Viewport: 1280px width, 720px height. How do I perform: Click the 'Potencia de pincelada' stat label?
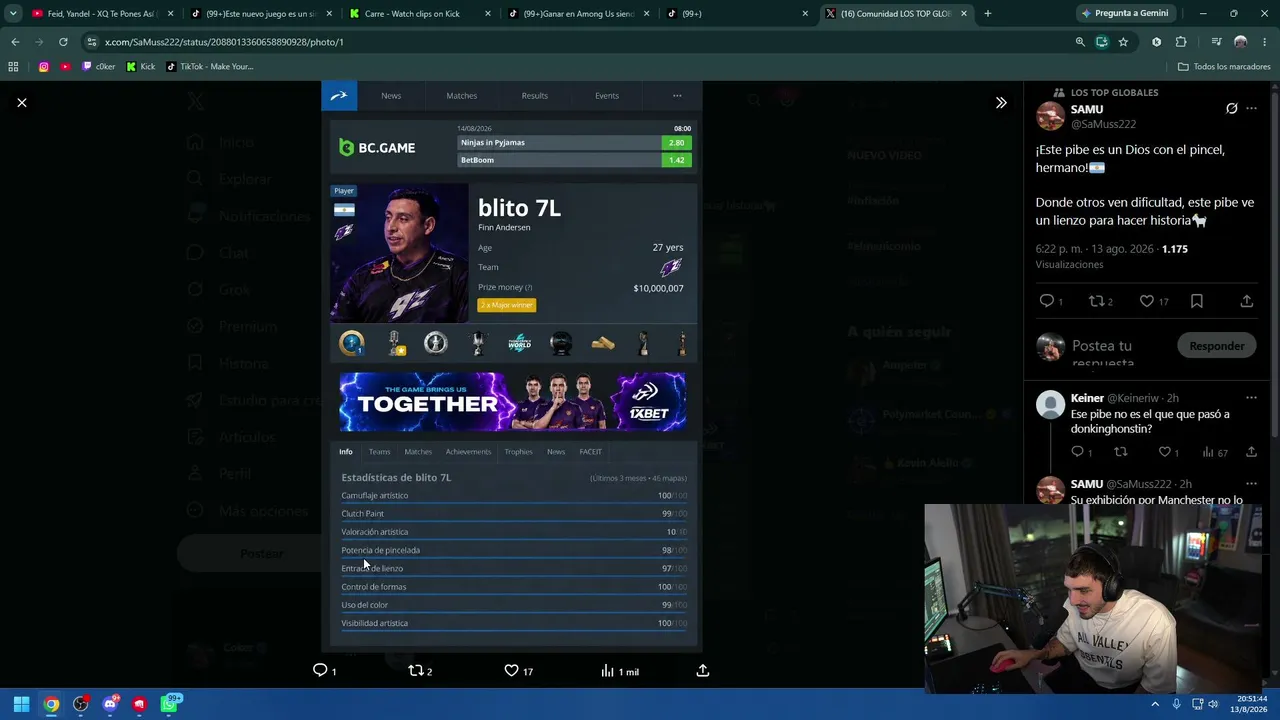tap(380, 550)
